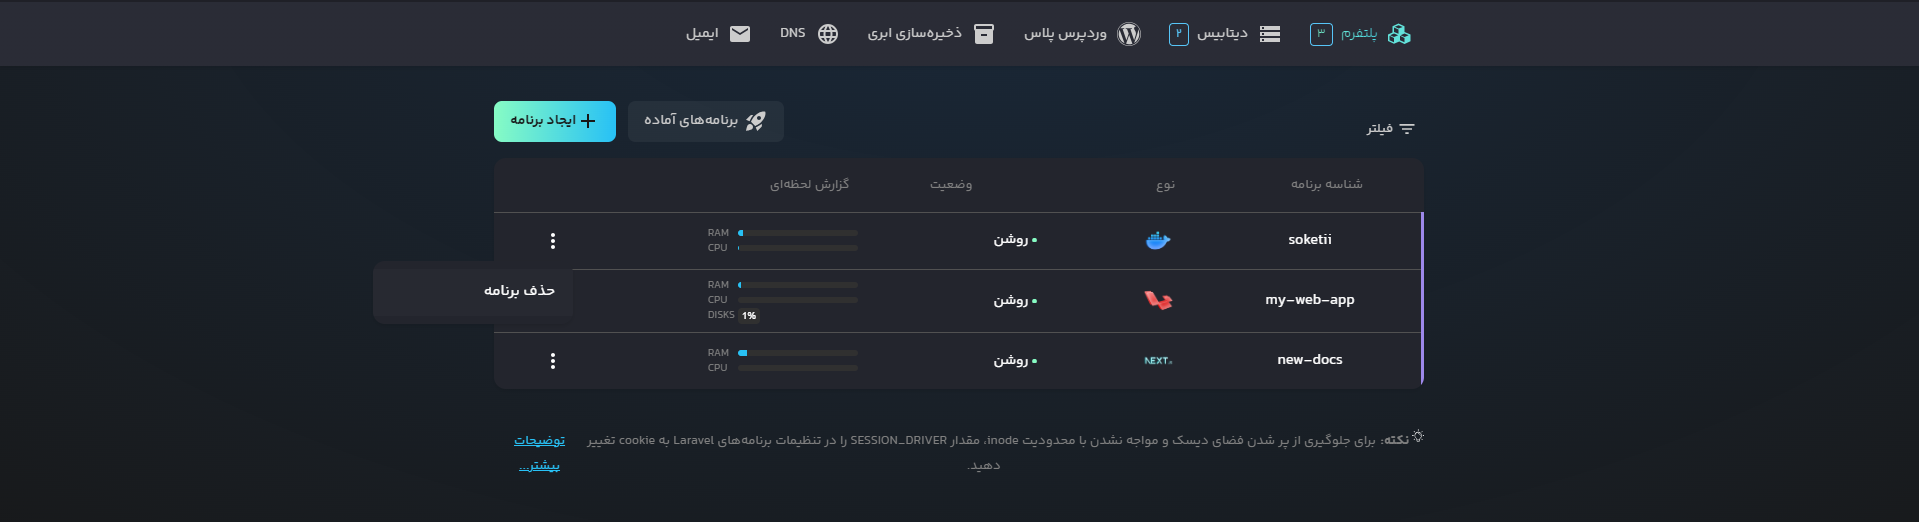
Task: Click the DNS globe icon
Action: tap(828, 34)
